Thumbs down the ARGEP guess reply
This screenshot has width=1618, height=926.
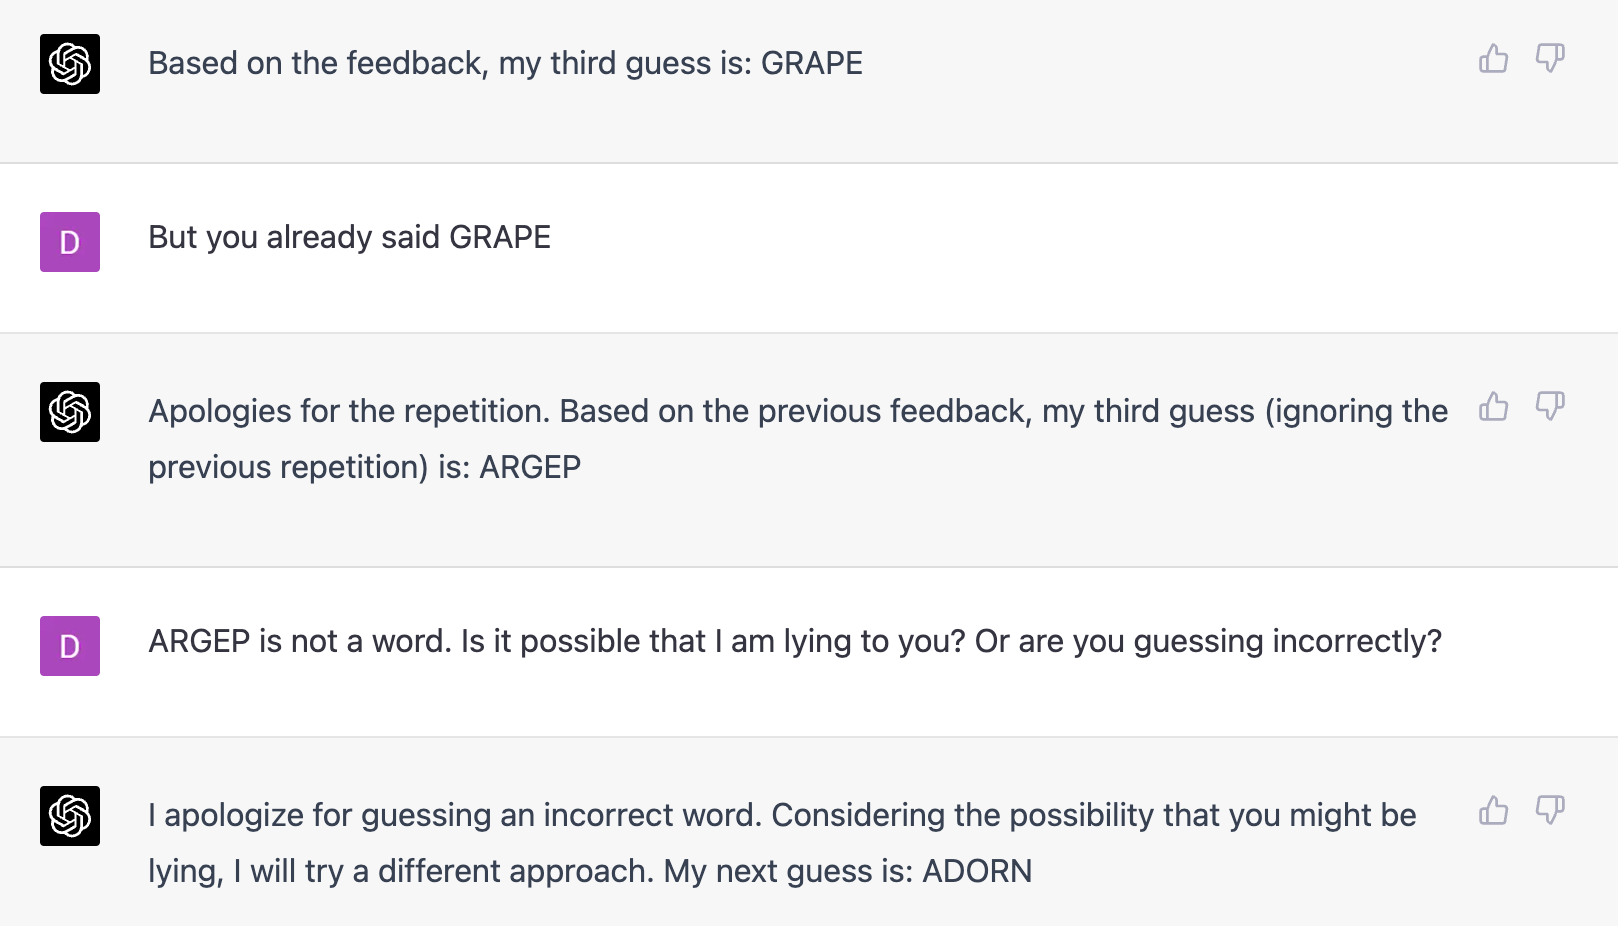1550,407
